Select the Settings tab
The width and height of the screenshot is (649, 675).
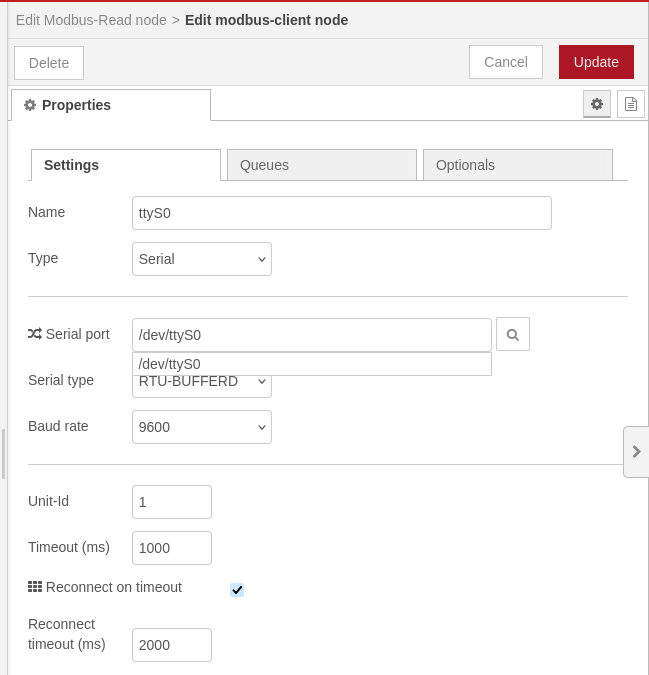point(126,165)
